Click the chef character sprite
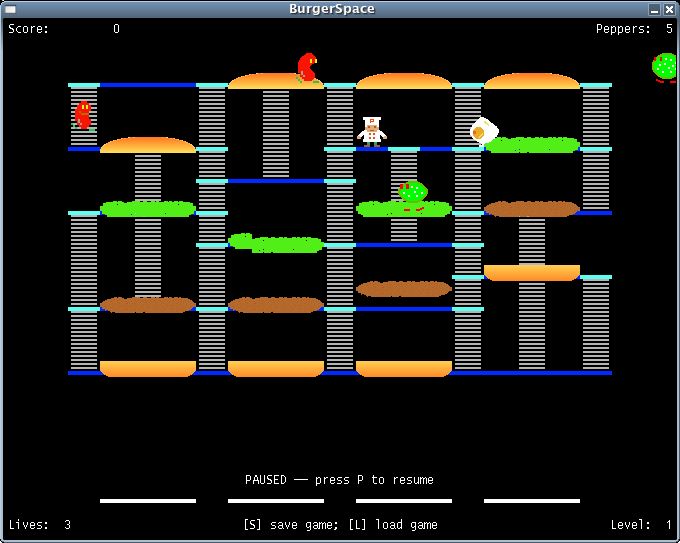This screenshot has height=543, width=680. 372,132
